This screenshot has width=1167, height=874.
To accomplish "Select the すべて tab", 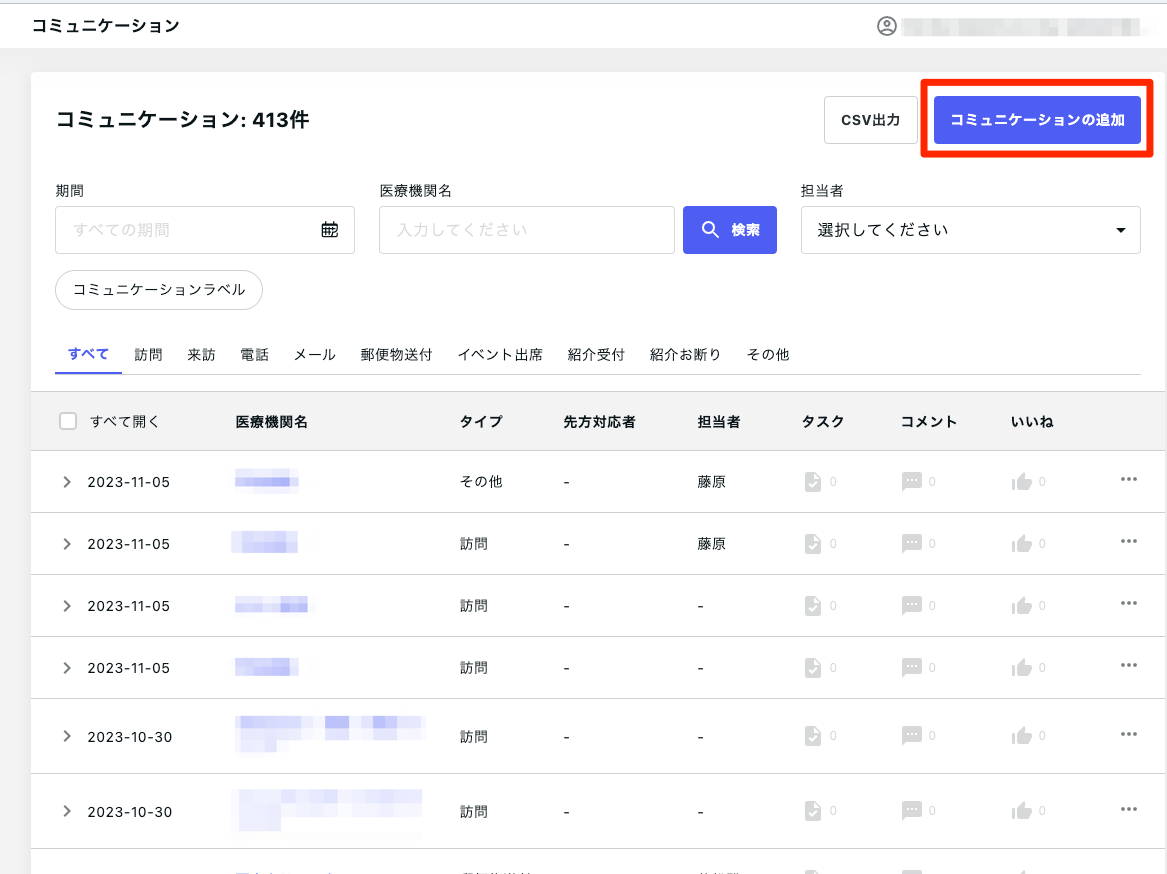I will (x=89, y=354).
